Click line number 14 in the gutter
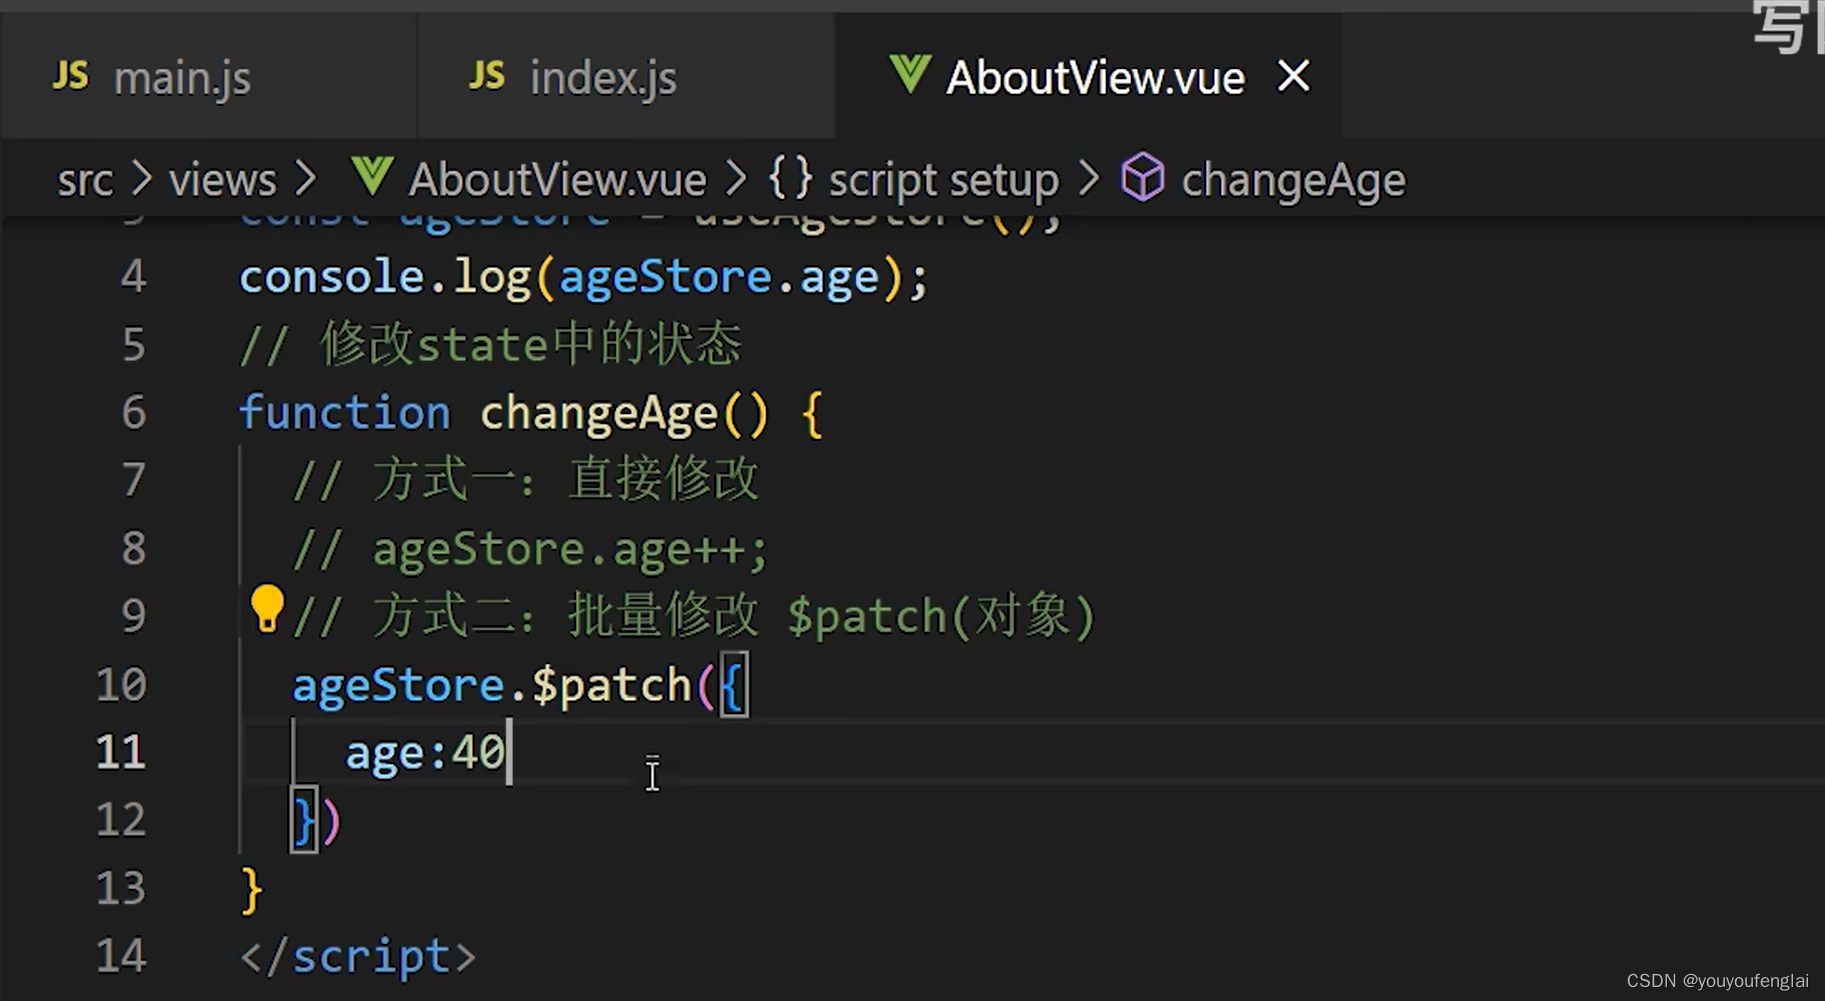This screenshot has height=1001, width=1825. 121,956
